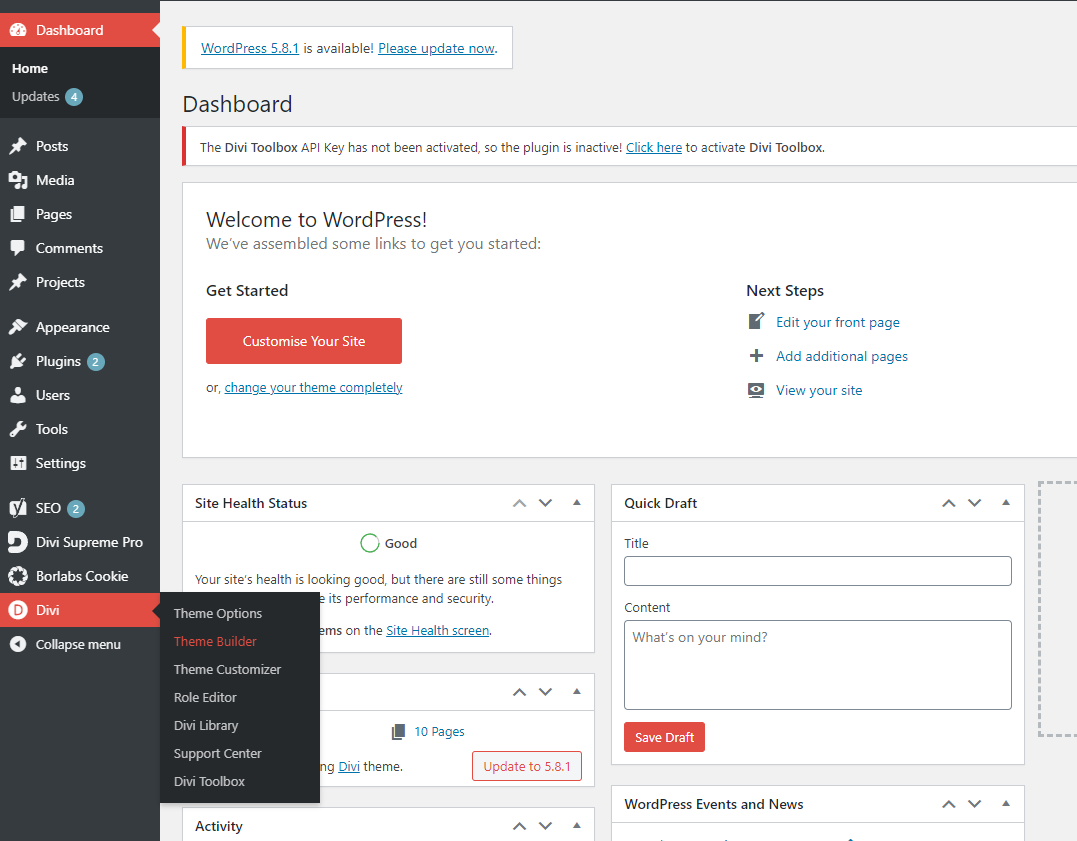Click the Borlabs Cookie icon
The width and height of the screenshot is (1077, 841).
[x=18, y=576]
